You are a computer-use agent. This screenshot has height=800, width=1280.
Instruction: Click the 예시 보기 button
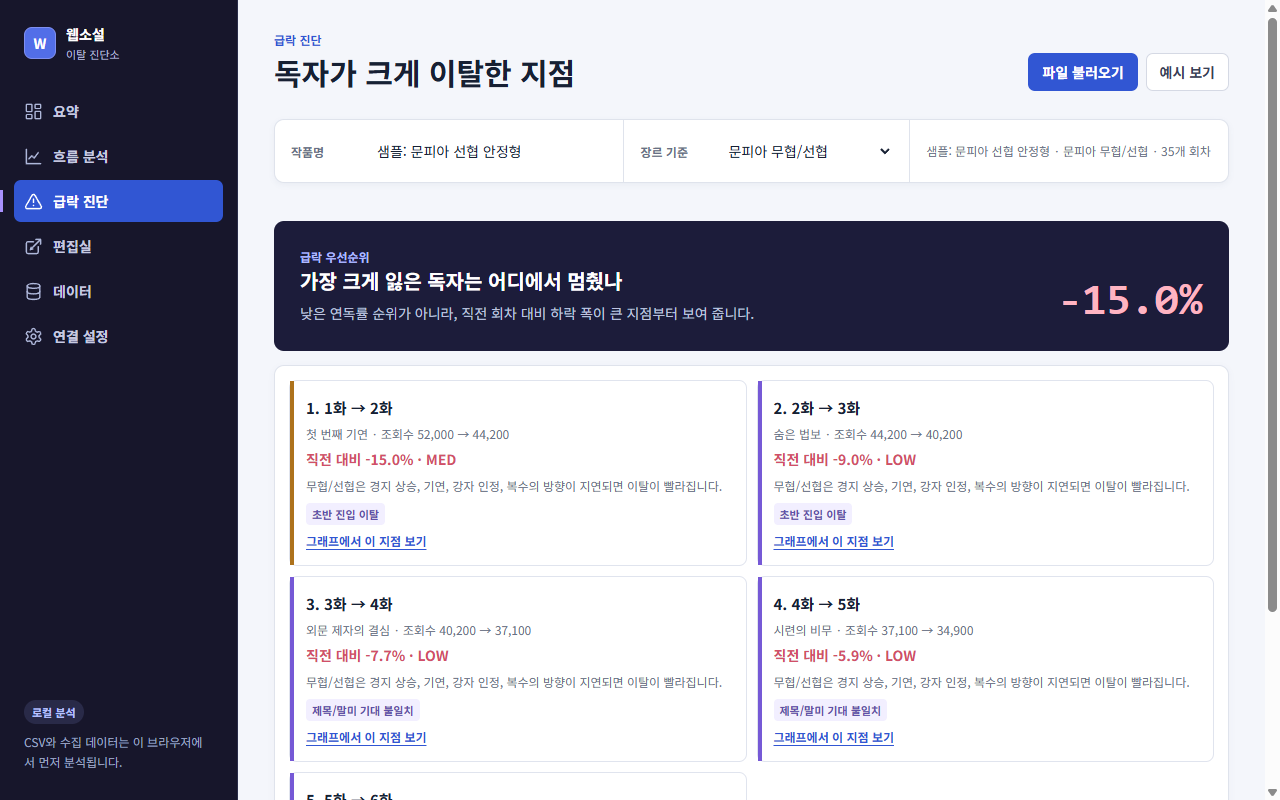pos(1187,72)
